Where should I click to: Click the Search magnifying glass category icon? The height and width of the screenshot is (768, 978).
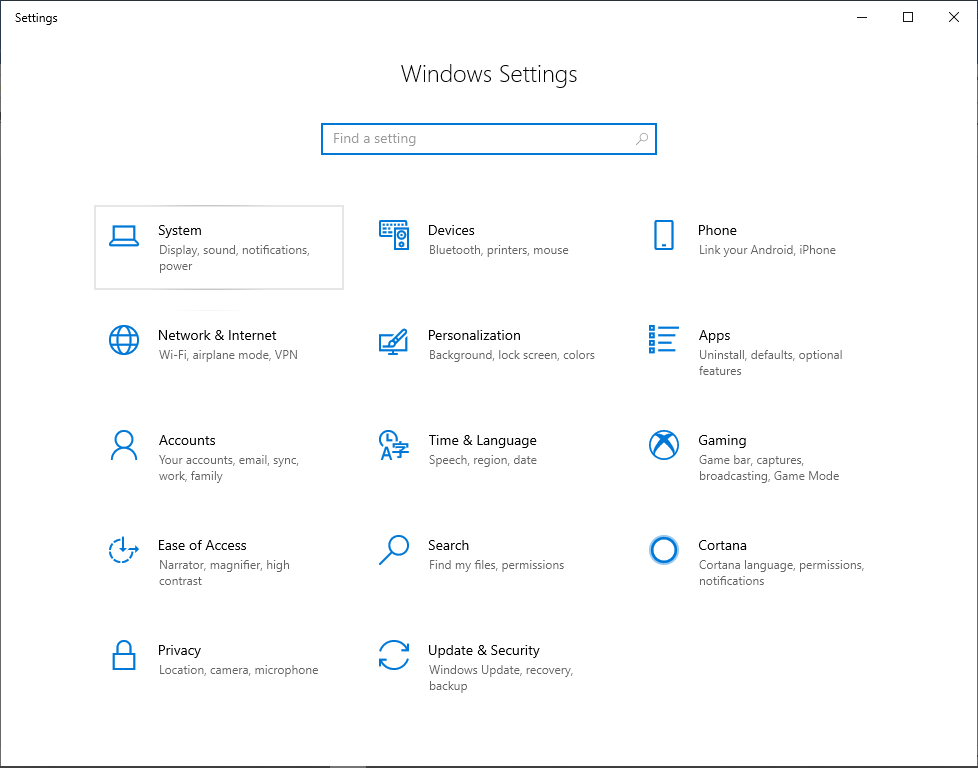(x=394, y=550)
